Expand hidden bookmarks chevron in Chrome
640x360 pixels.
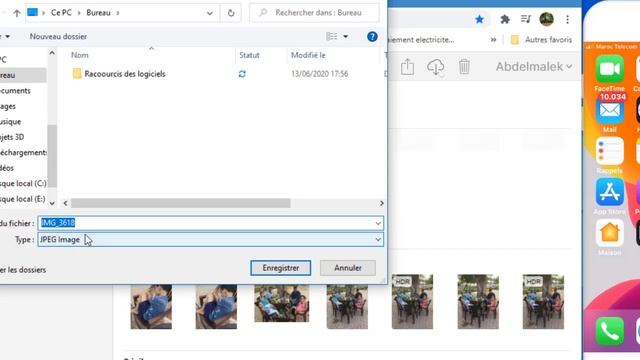point(493,40)
